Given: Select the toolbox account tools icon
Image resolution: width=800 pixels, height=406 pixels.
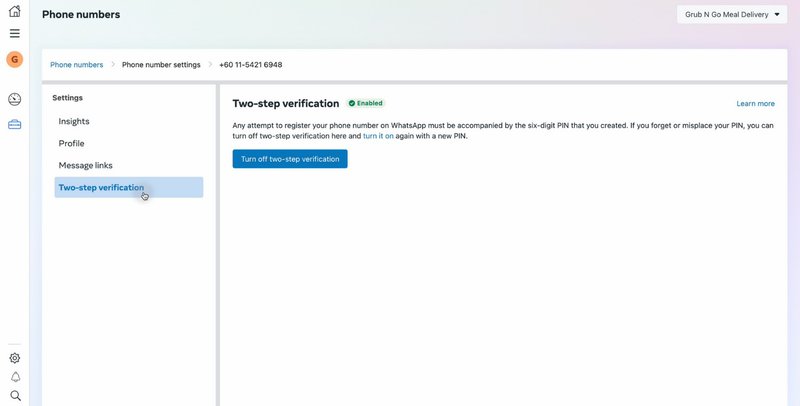Looking at the screenshot, I should (15, 124).
